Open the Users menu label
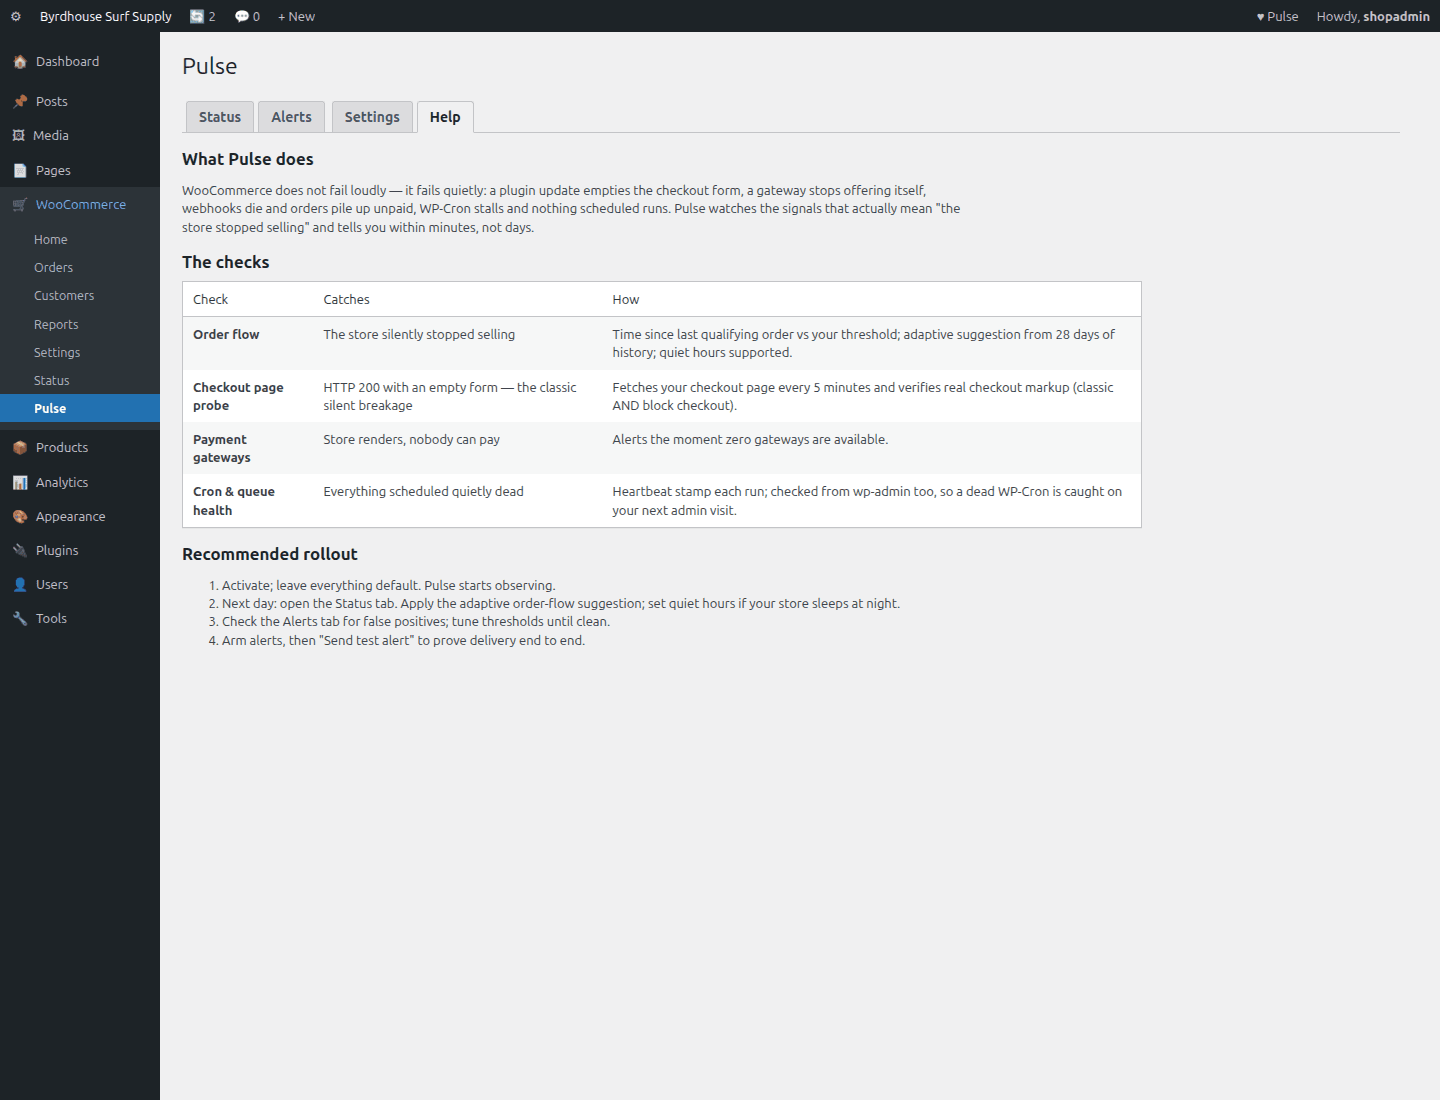This screenshot has width=1440, height=1100. [x=52, y=585]
